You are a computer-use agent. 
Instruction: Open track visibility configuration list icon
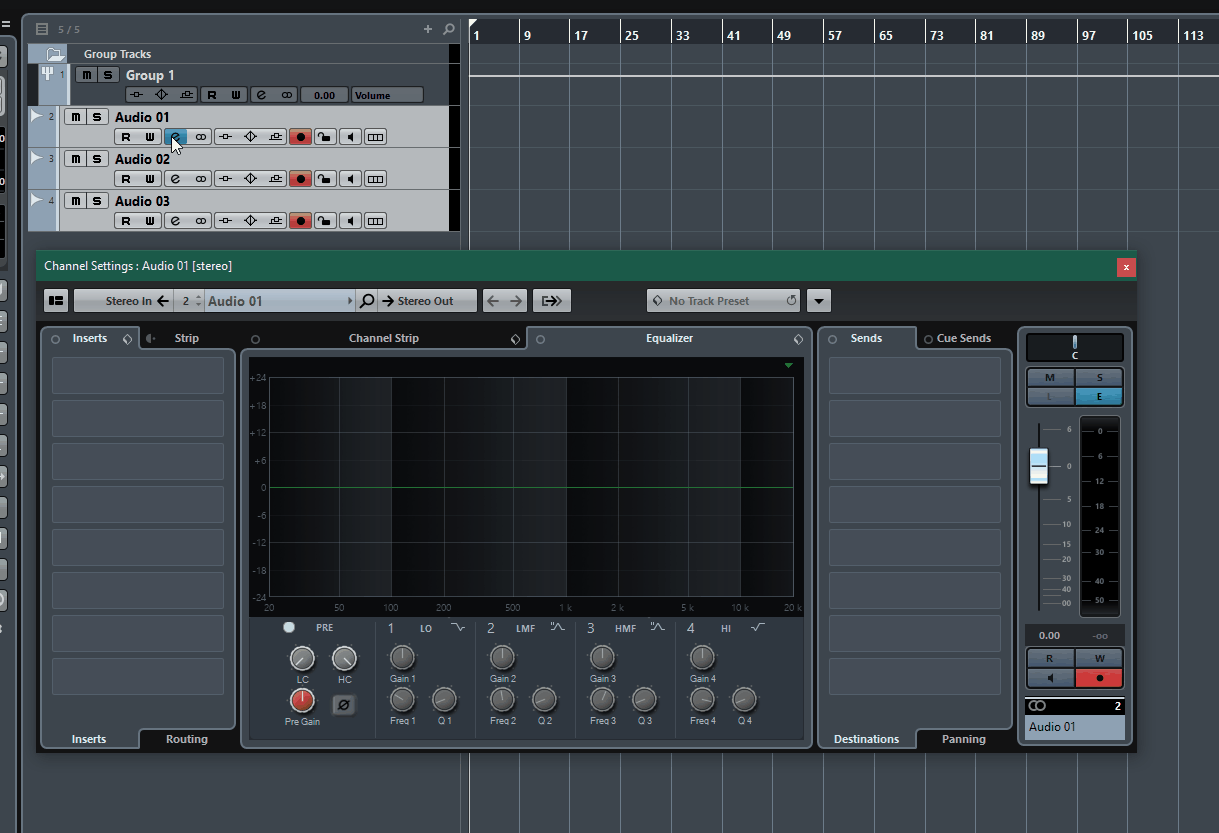click(41, 29)
